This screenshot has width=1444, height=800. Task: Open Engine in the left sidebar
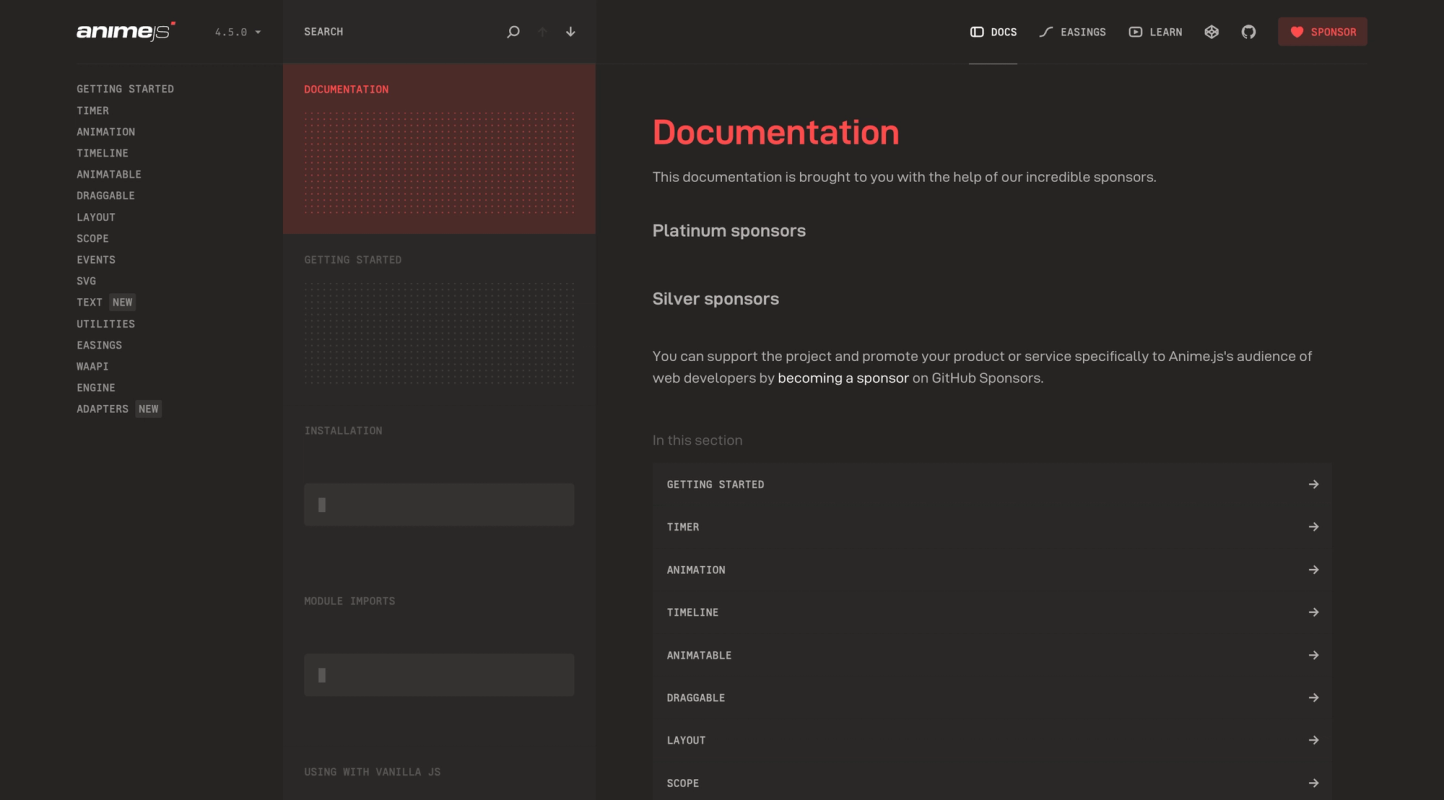[x=96, y=388]
